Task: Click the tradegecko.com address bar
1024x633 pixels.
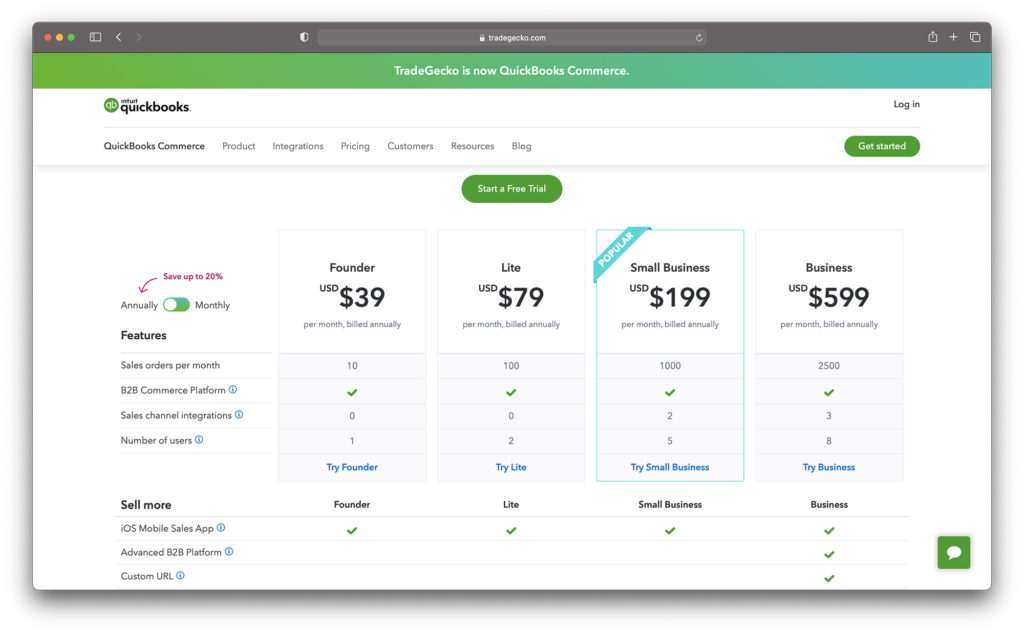Action: (512, 37)
